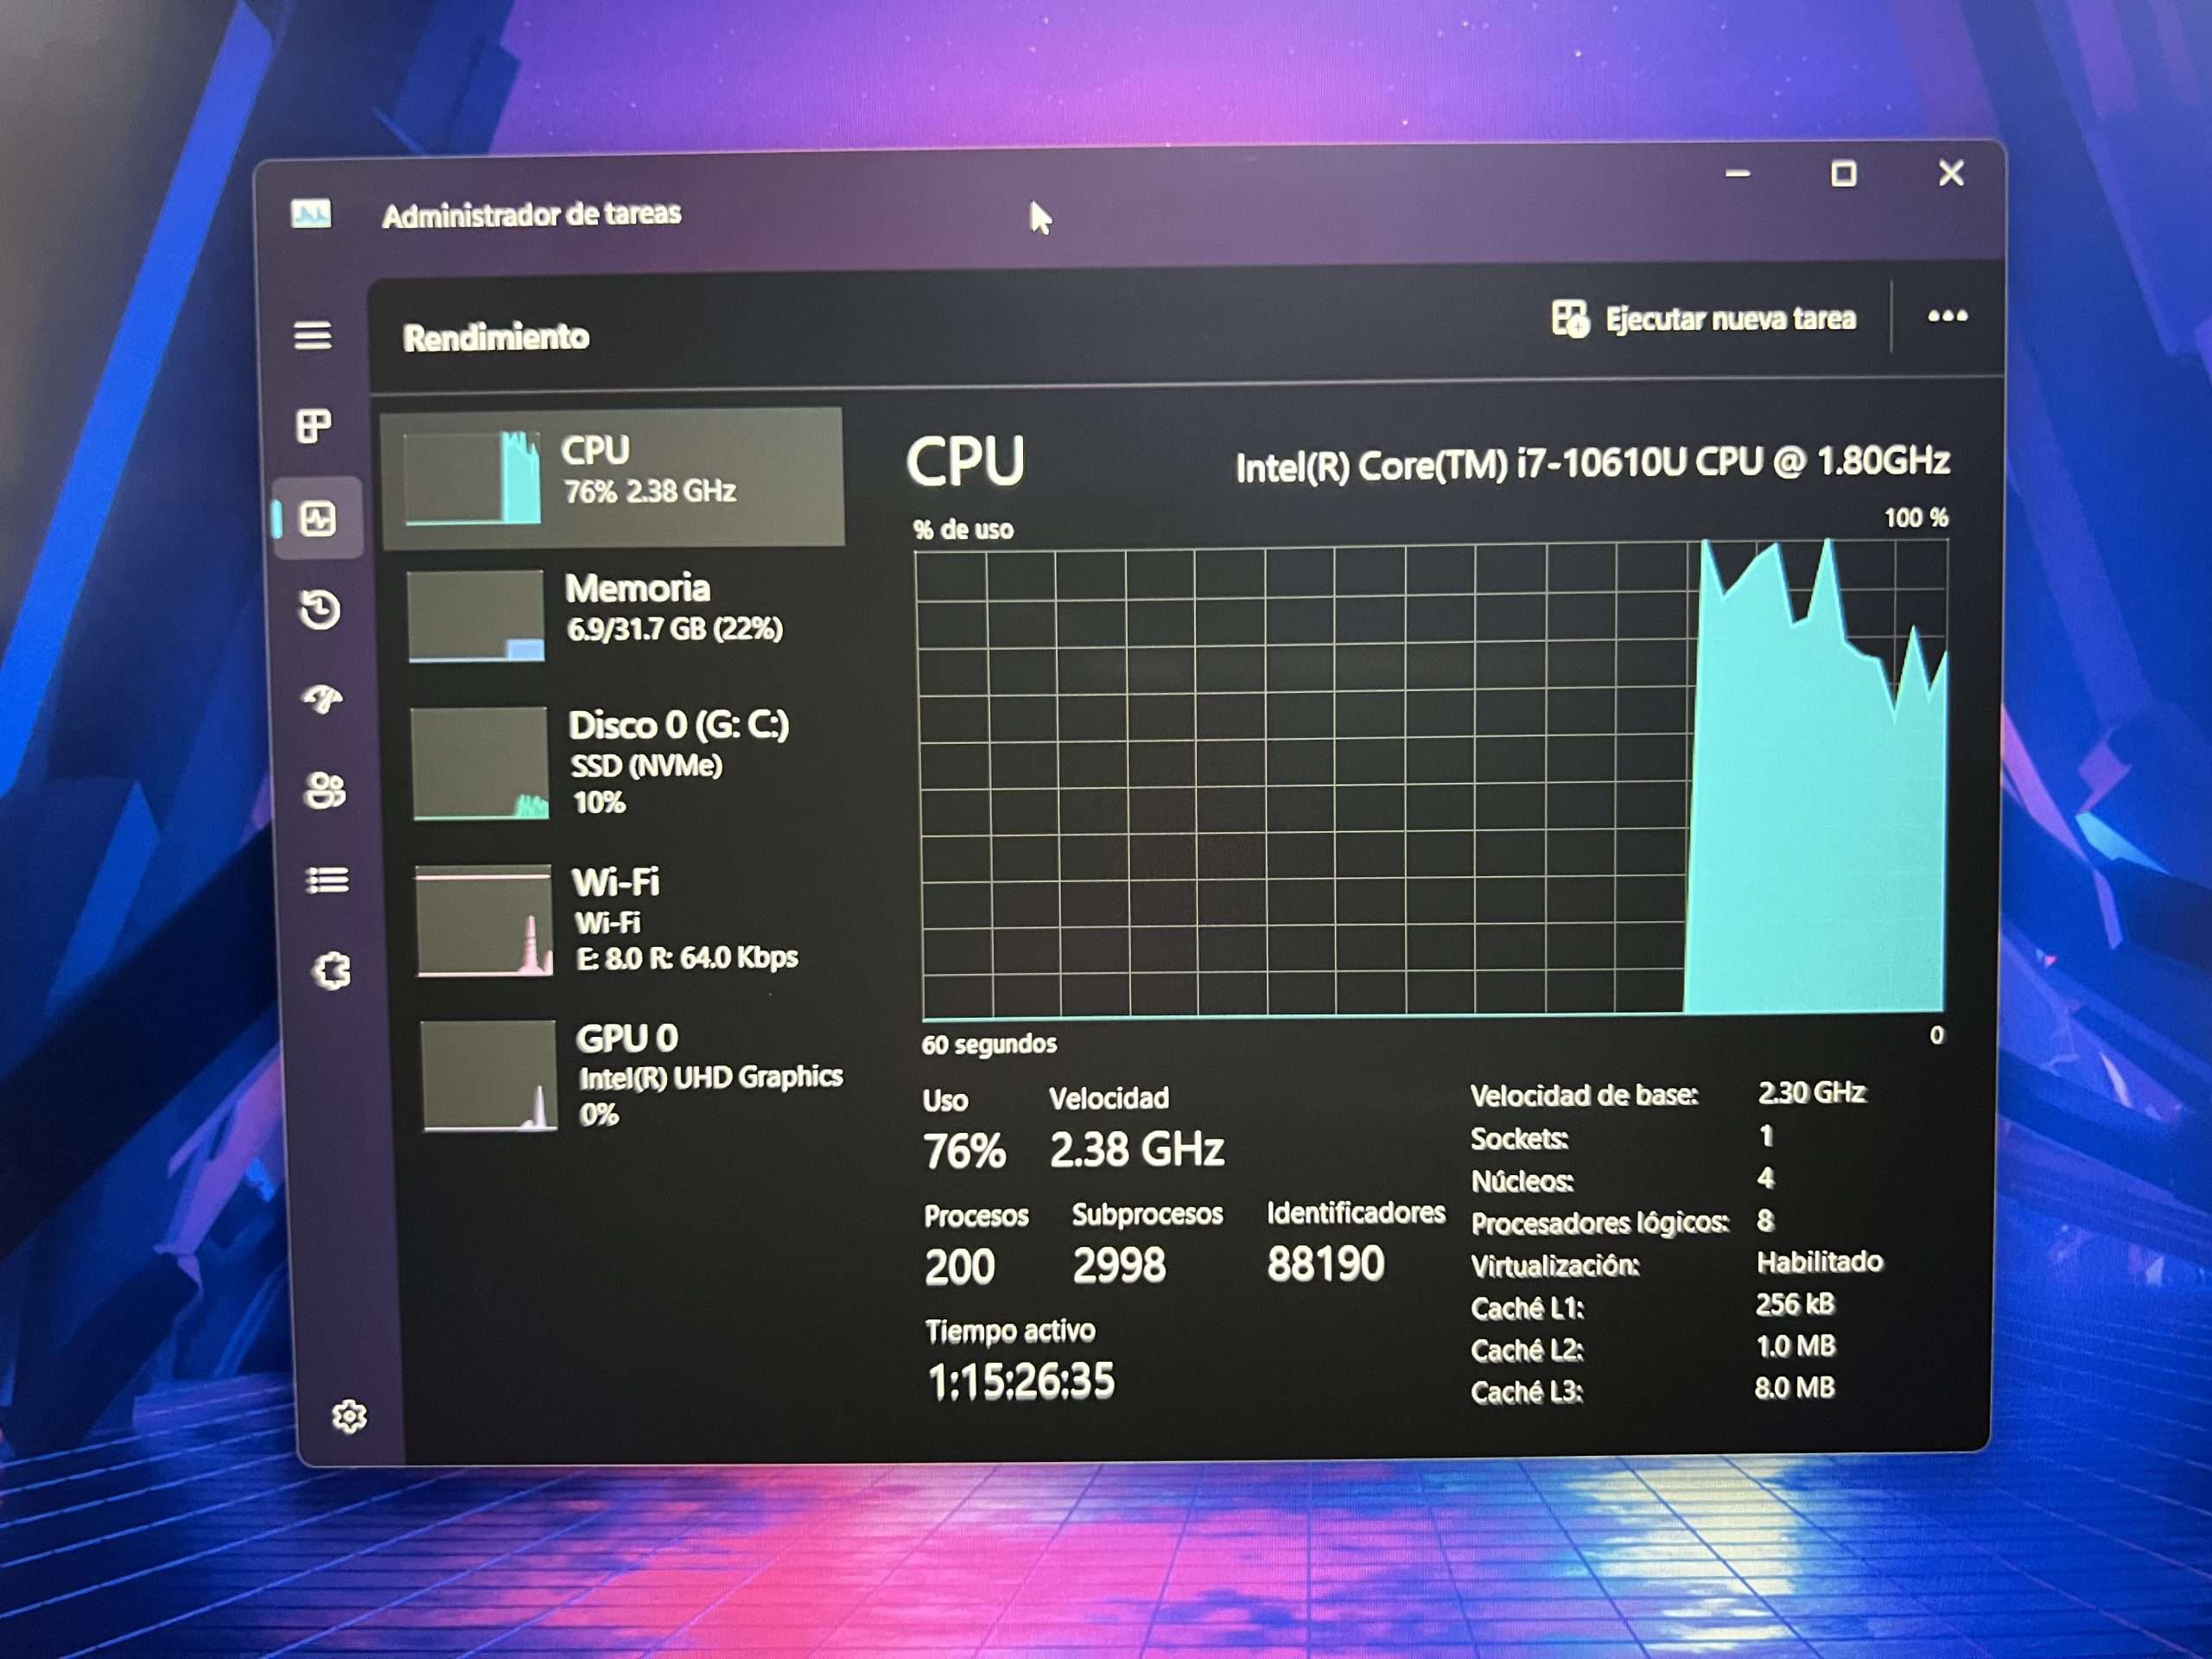The height and width of the screenshot is (1659, 2212).
Task: Click the Subprocesos value 2998
Action: pos(1119,1265)
